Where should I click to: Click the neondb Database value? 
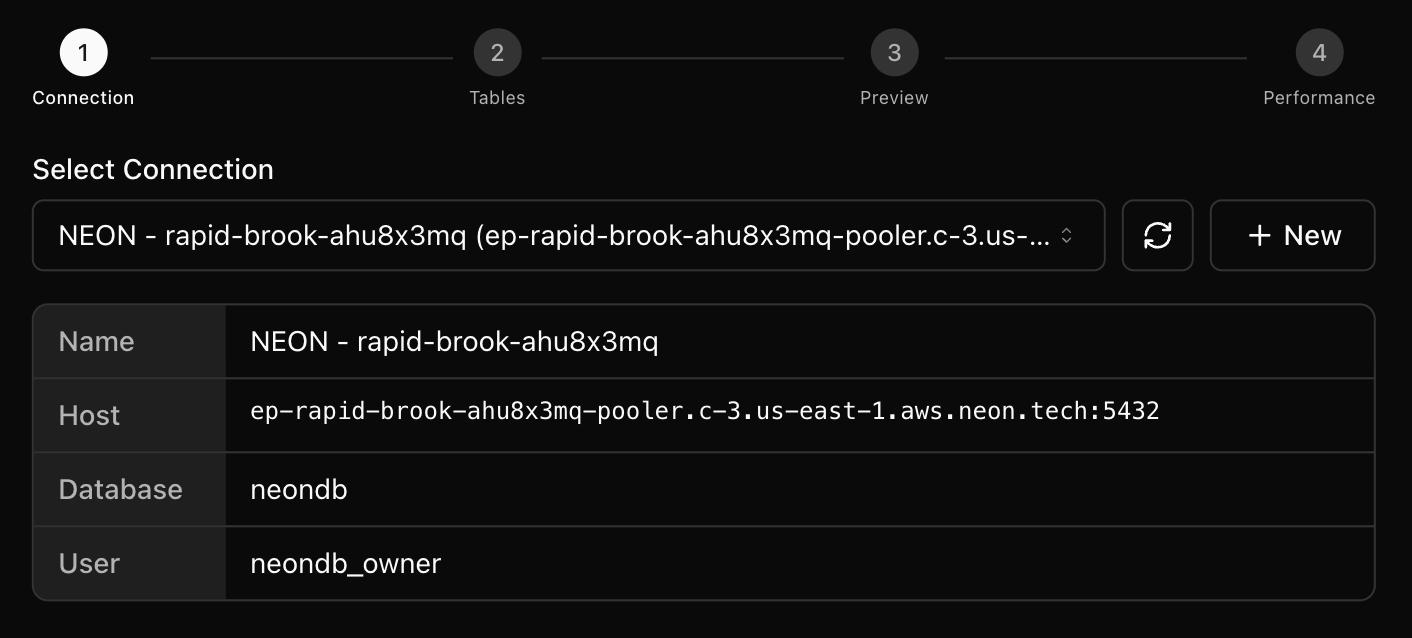[x=299, y=489]
